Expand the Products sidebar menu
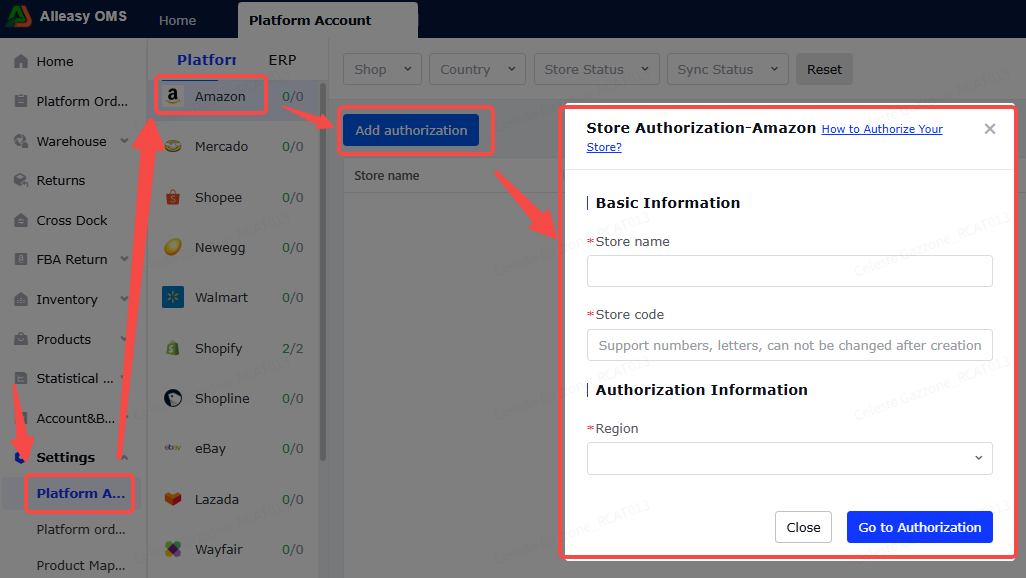The image size is (1026, 578). click(x=124, y=339)
